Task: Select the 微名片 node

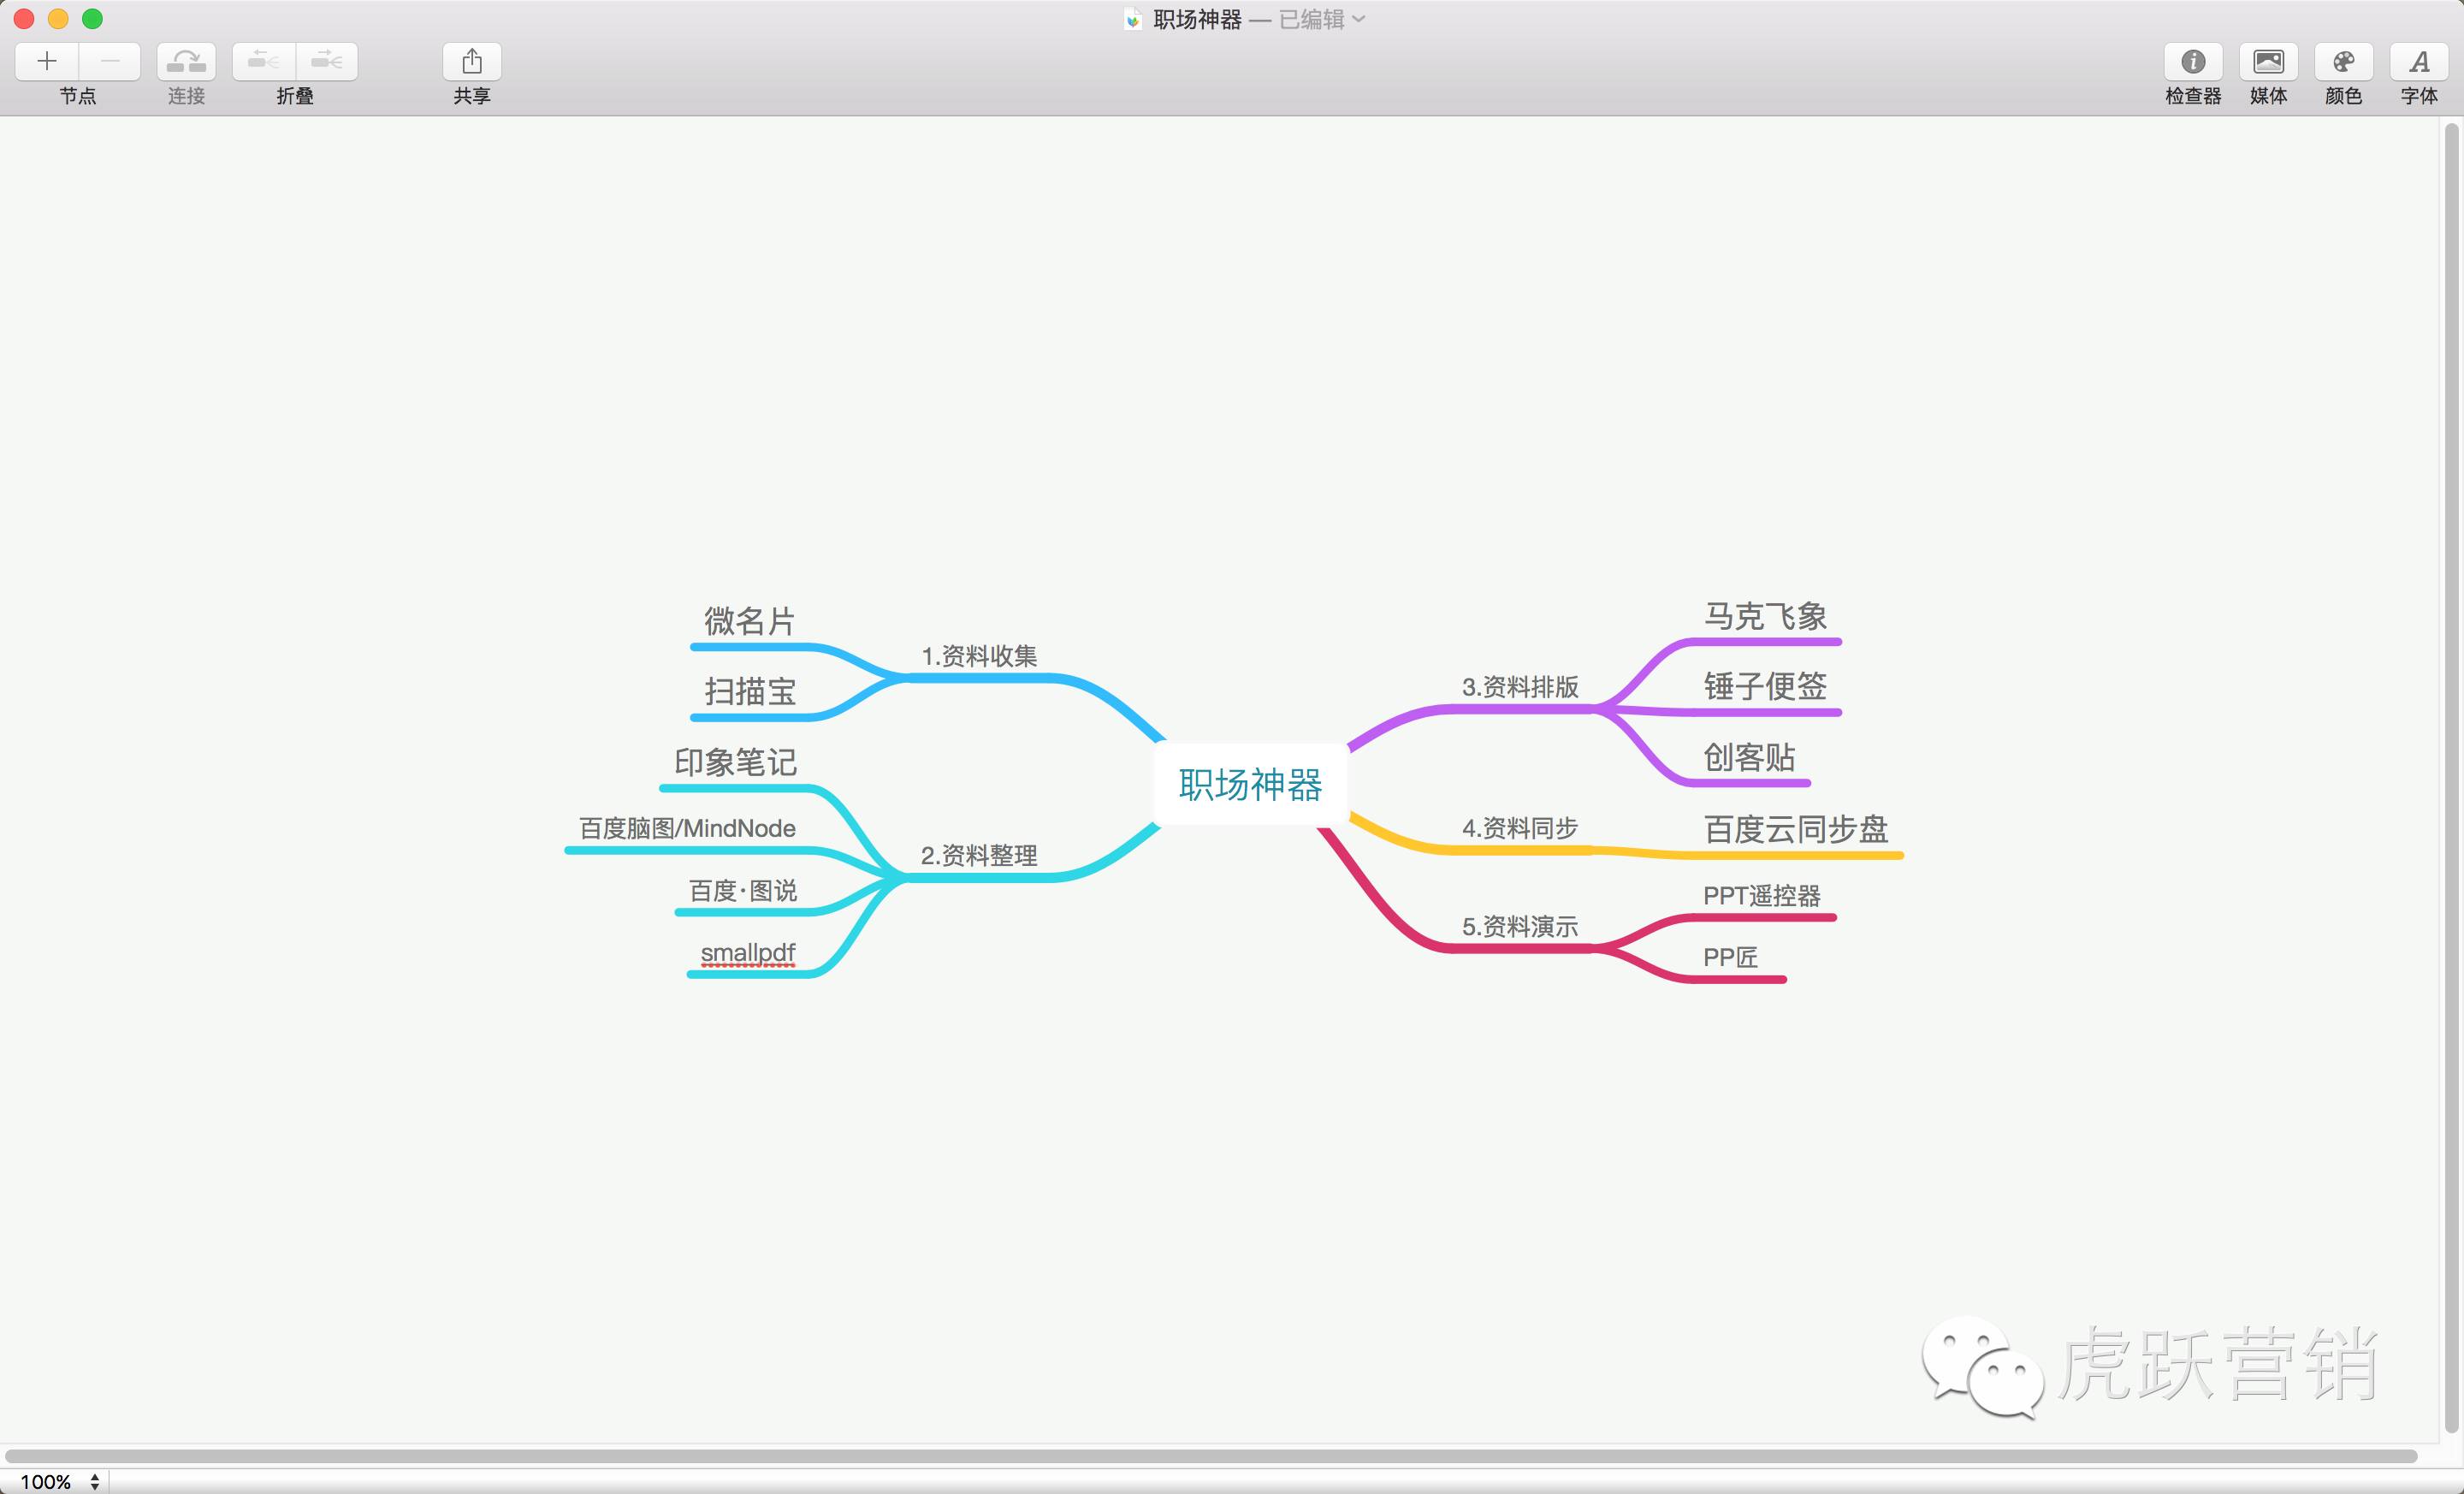Action: pyautogui.click(x=750, y=621)
